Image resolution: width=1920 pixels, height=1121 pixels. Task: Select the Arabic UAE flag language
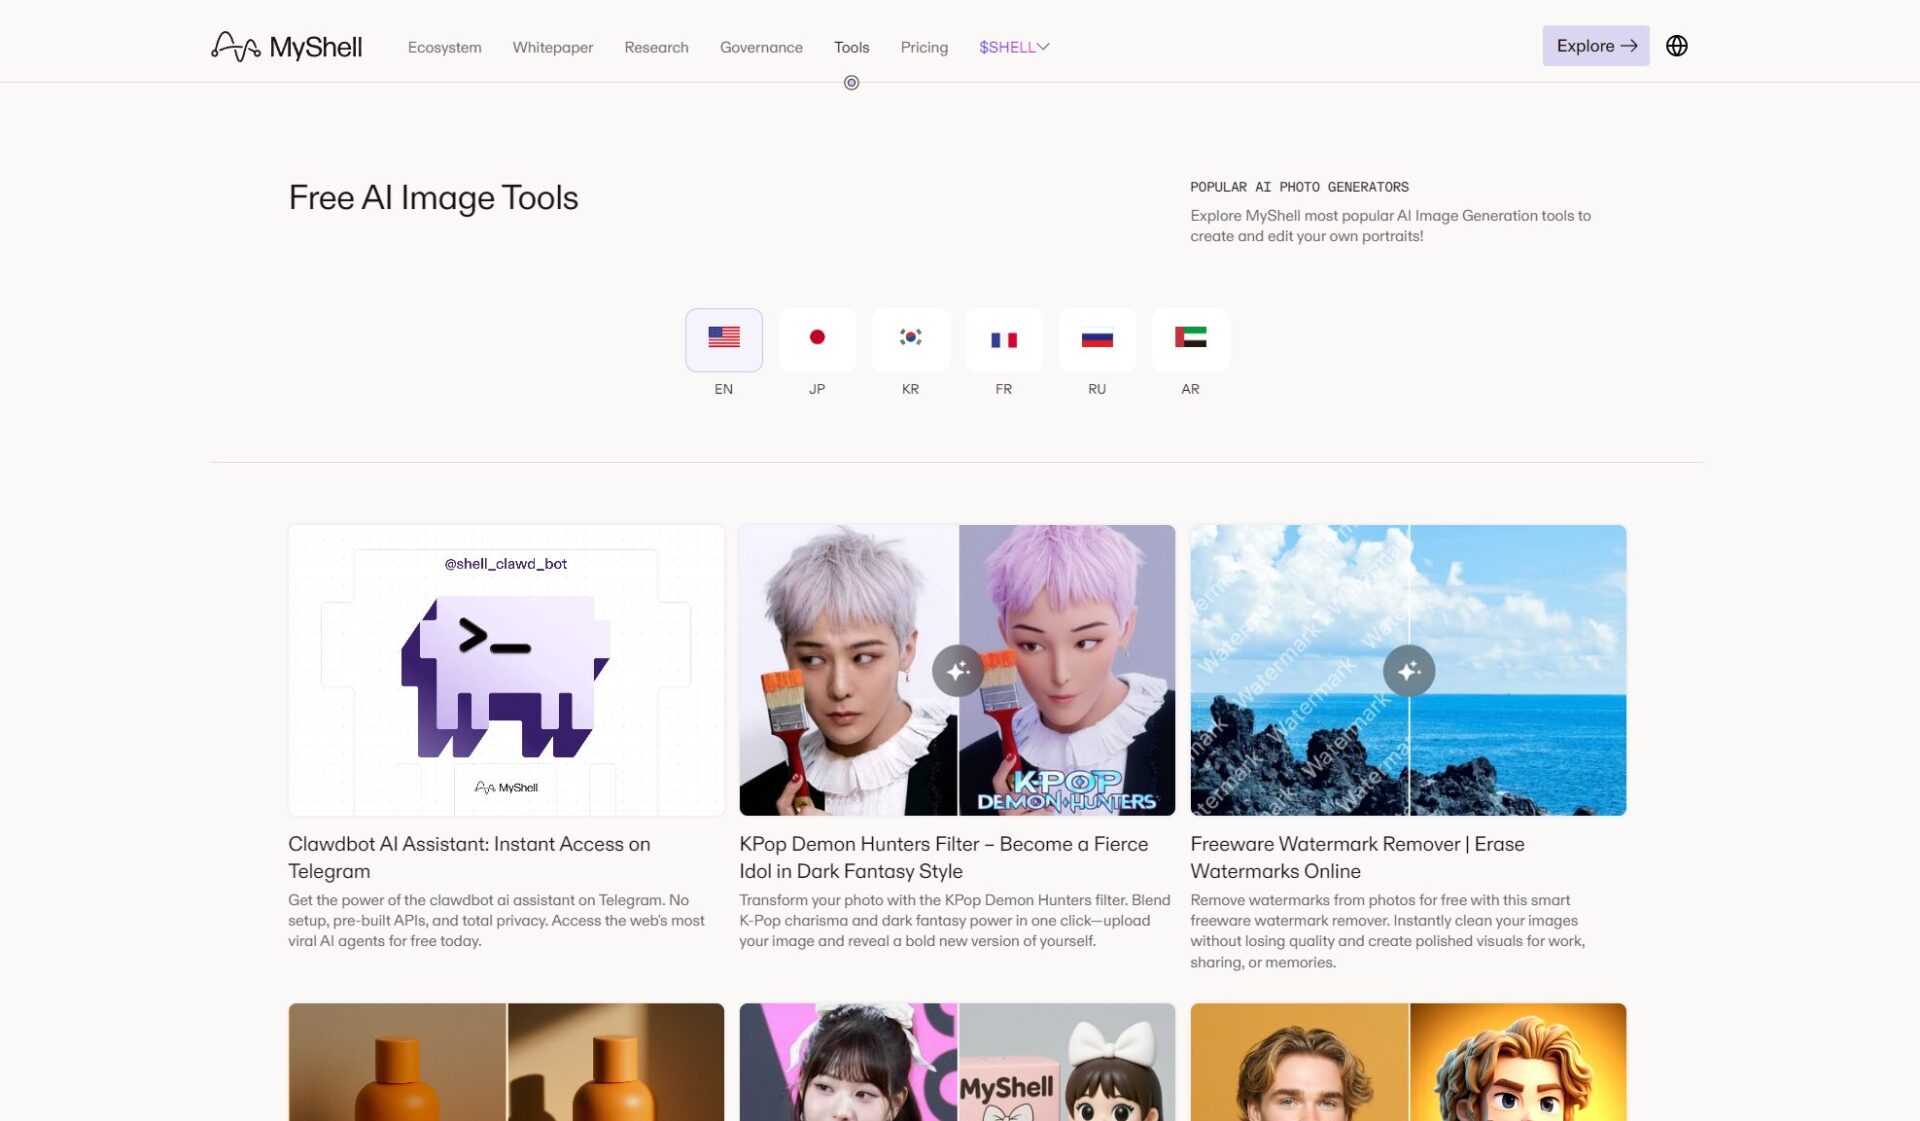(1189, 340)
